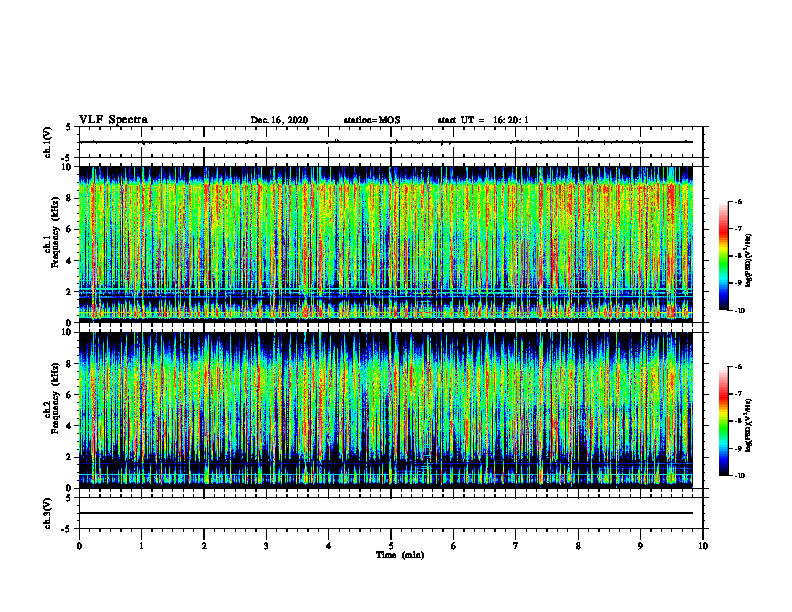This screenshot has height=612, width=792.
Task: Click the "-10" label on ch.2 color scale
Action: (x=740, y=476)
